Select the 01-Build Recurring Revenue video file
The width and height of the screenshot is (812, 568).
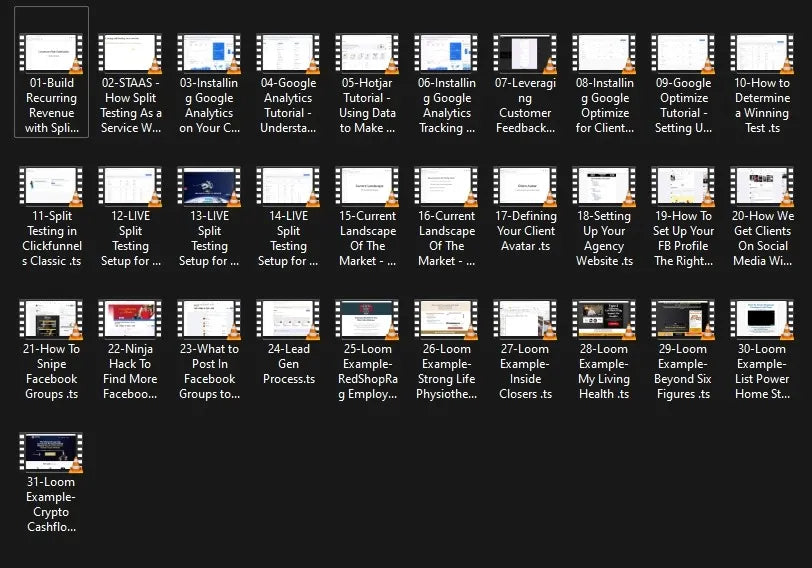tap(51, 54)
